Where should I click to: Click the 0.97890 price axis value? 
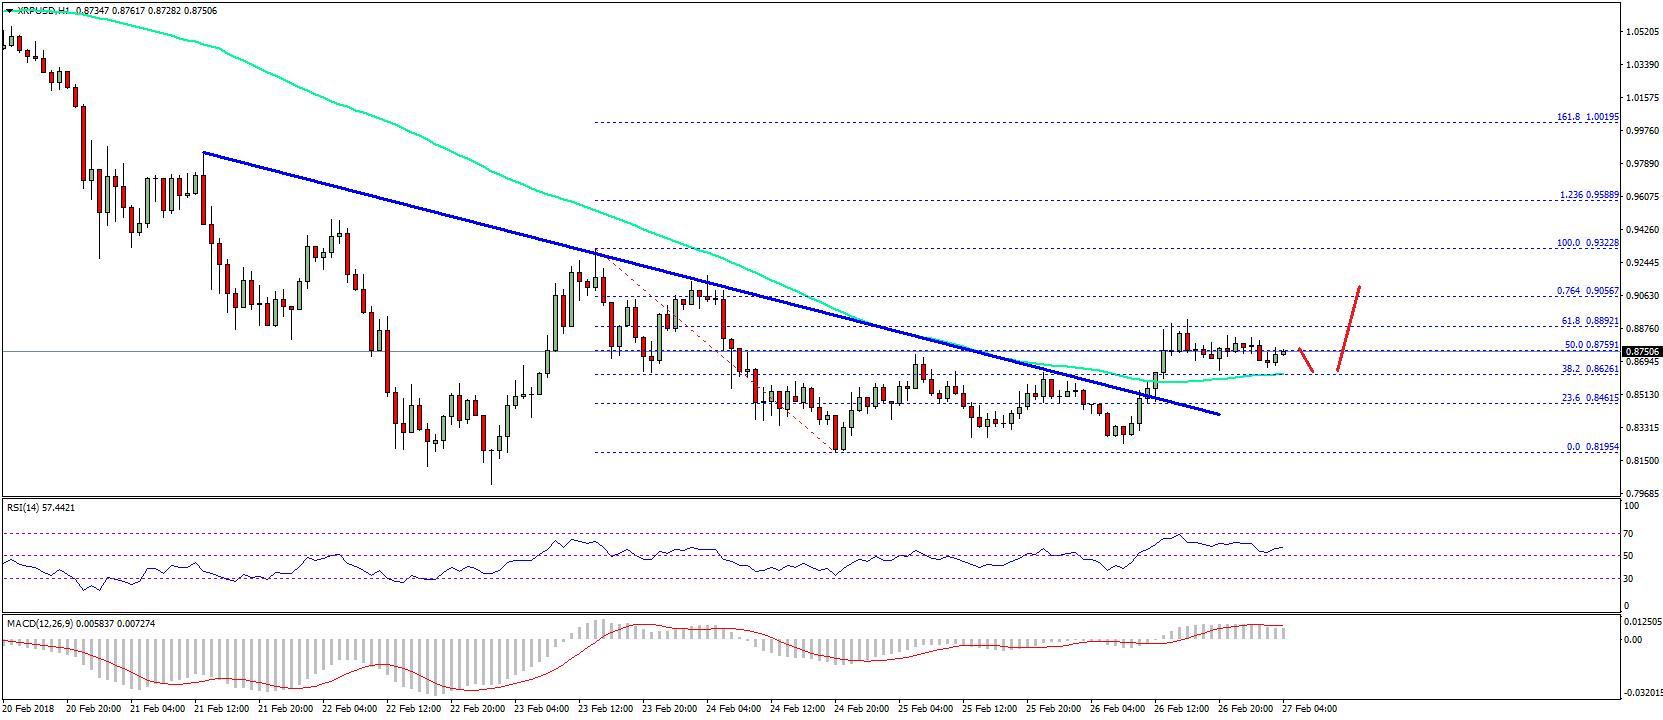tap(1643, 163)
